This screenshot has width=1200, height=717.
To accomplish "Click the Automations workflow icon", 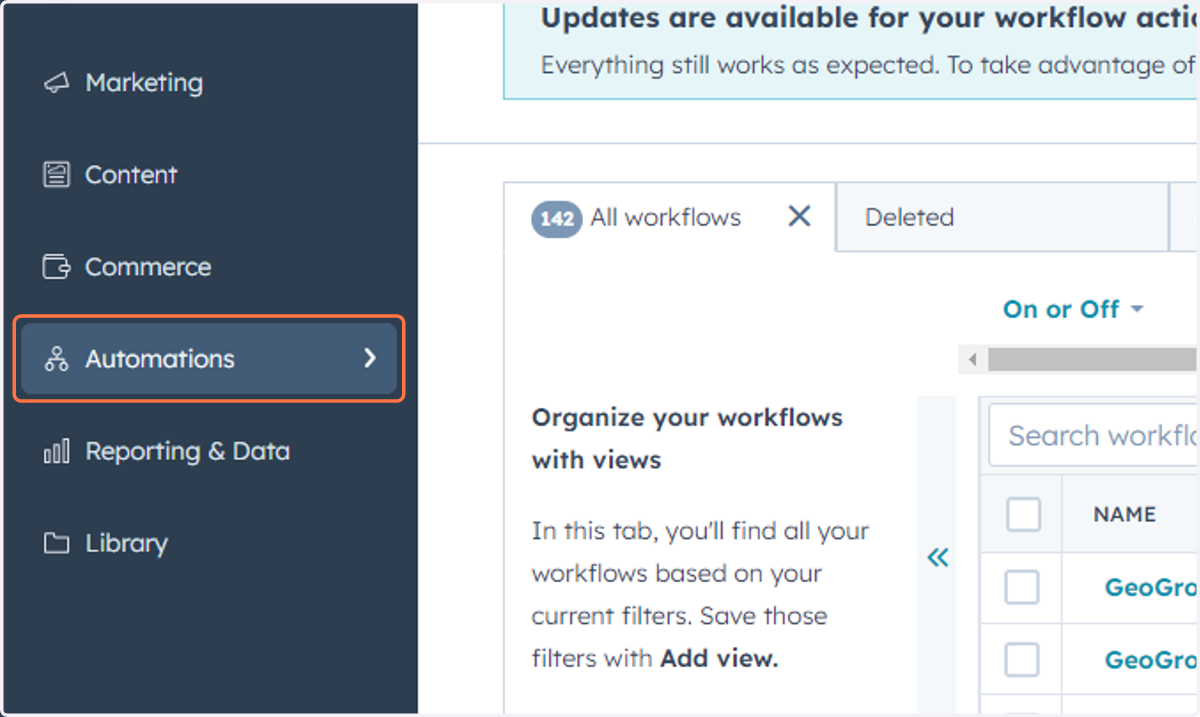I will pos(57,359).
